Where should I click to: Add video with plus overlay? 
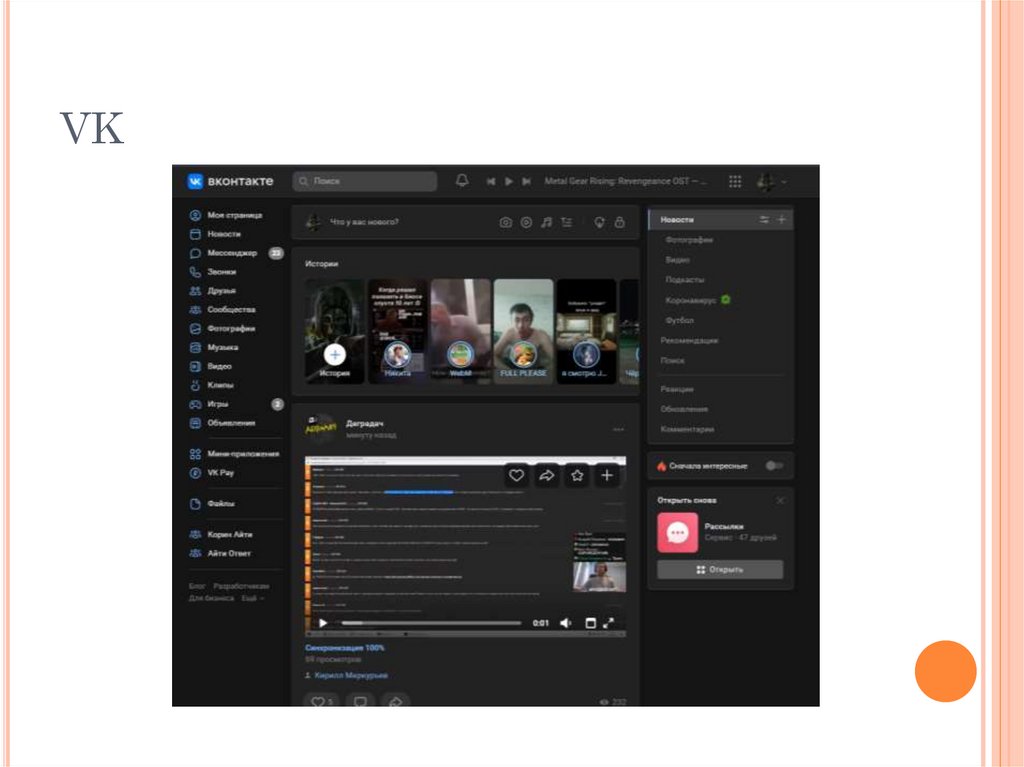point(607,475)
